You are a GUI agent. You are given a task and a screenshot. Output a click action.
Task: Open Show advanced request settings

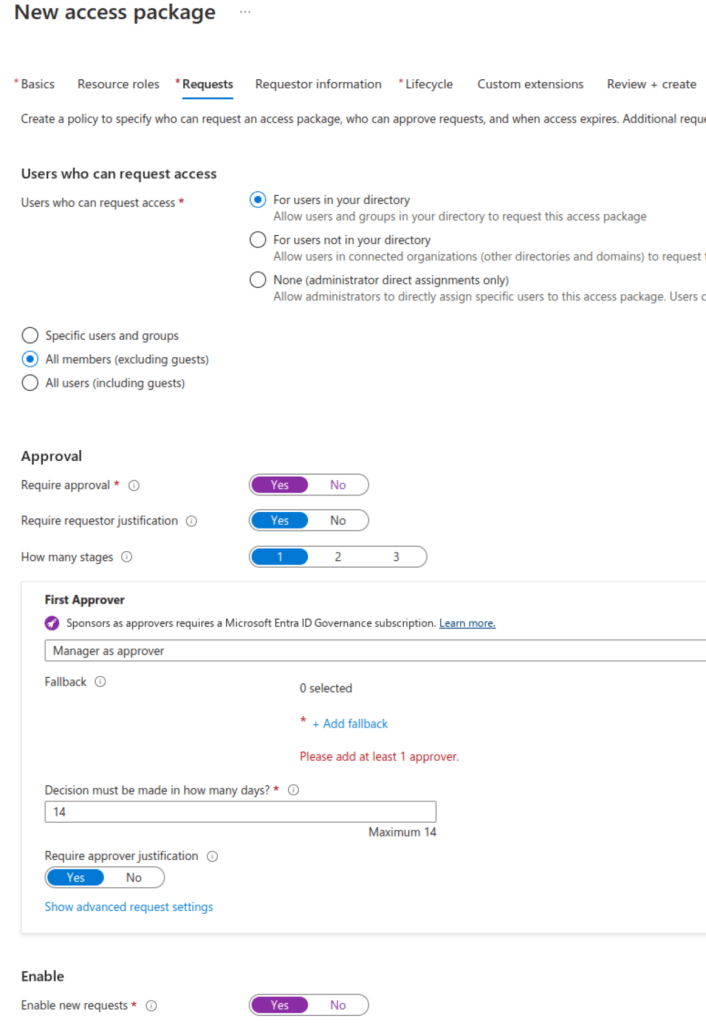pyautogui.click(x=129, y=907)
